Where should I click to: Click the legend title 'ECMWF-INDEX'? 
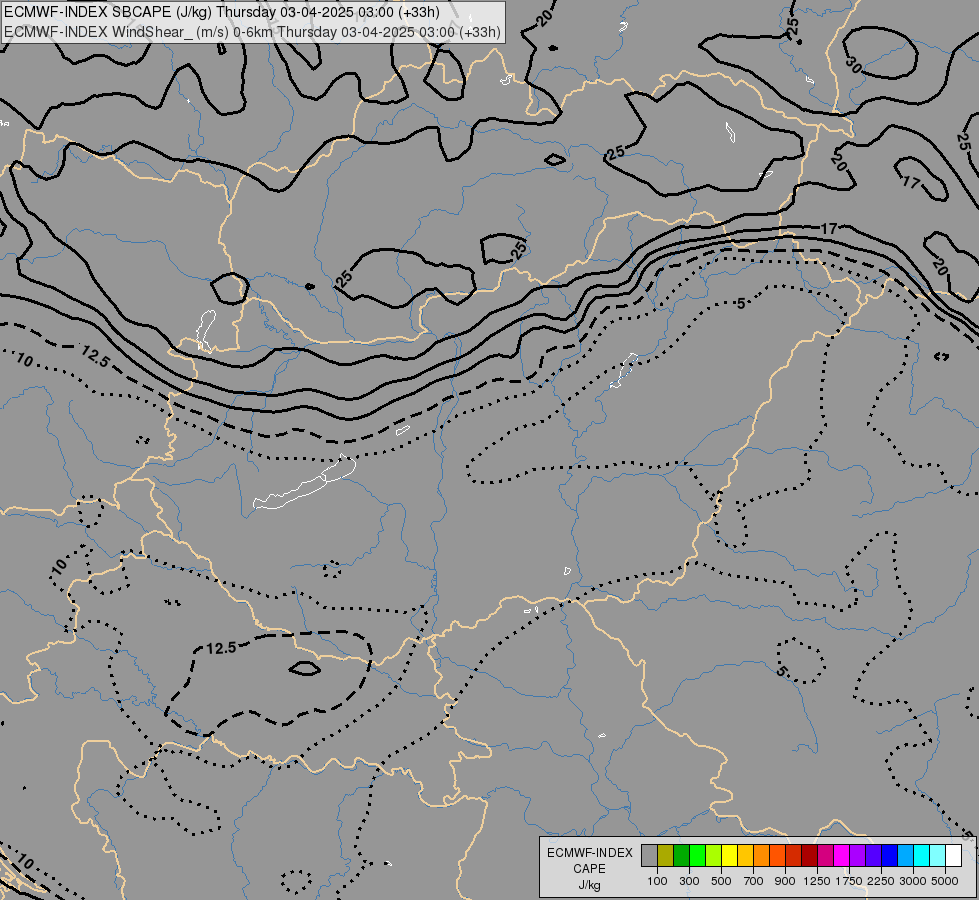coord(589,853)
